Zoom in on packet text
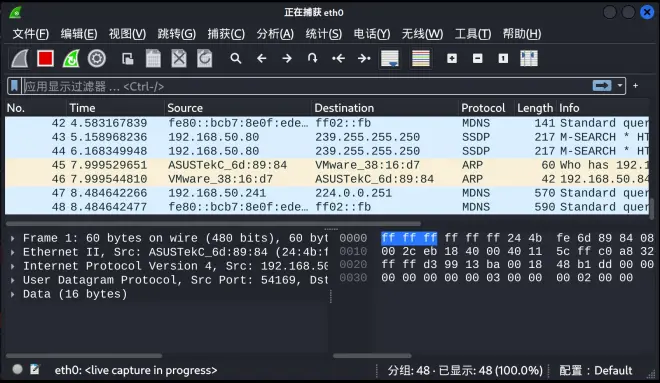 pyautogui.click(x=452, y=59)
